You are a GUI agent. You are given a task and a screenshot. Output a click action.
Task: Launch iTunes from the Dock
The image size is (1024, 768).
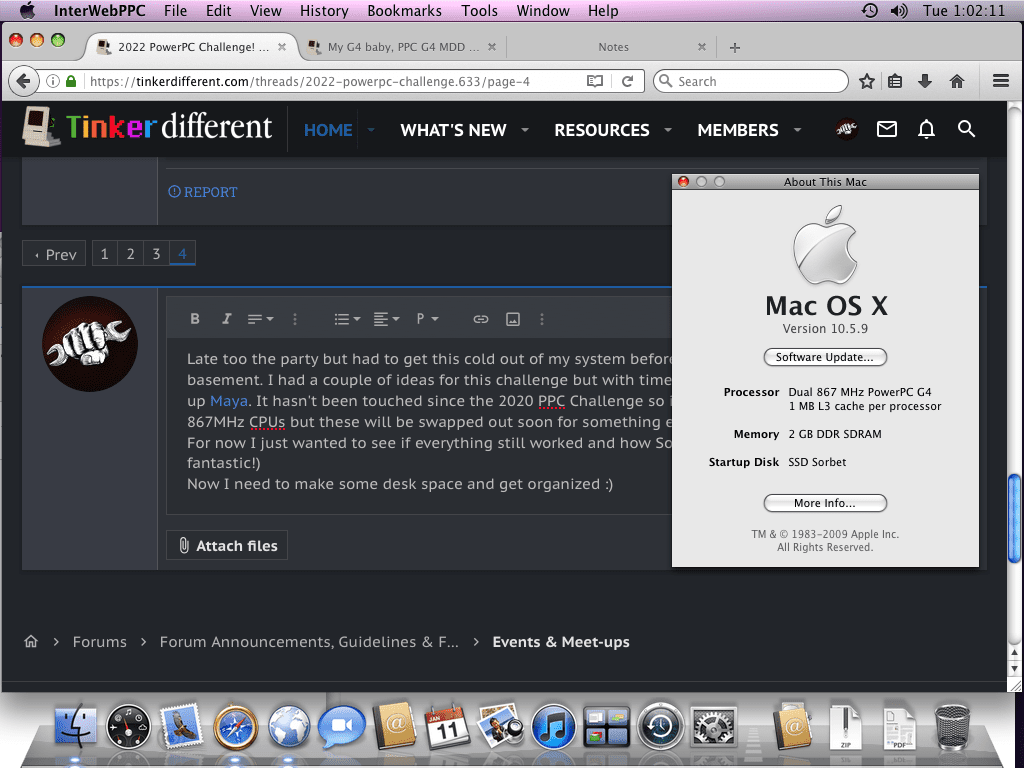tap(552, 726)
